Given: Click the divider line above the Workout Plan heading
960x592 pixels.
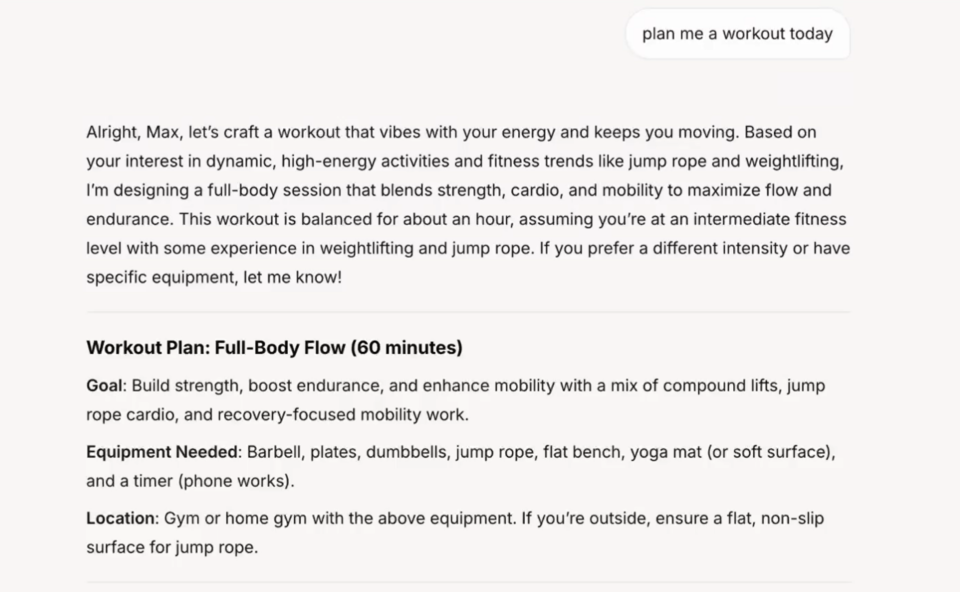Looking at the screenshot, I should pyautogui.click(x=468, y=312).
